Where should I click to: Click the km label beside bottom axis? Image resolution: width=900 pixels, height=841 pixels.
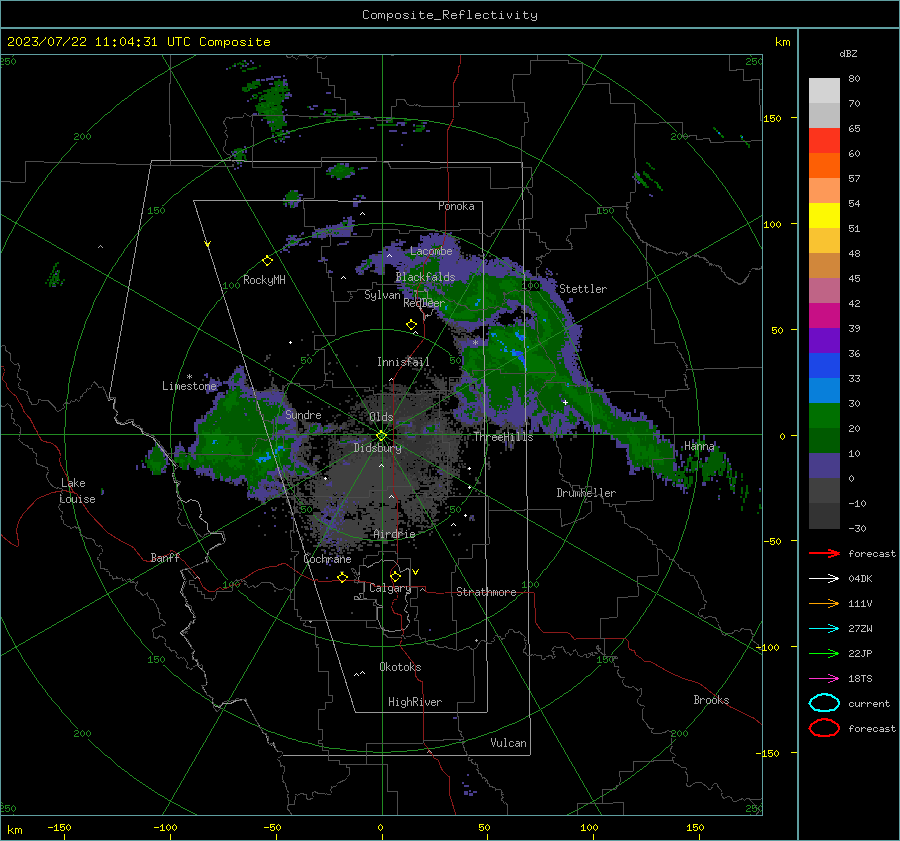pyautogui.click(x=15, y=830)
